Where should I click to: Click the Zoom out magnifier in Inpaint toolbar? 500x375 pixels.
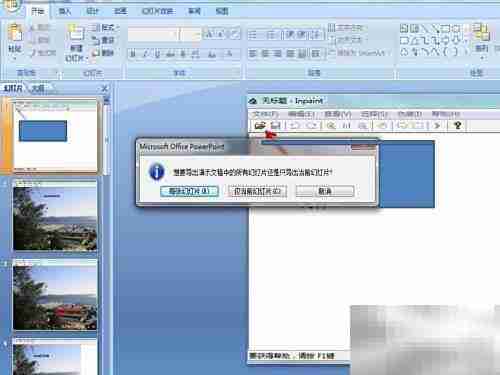click(x=363, y=126)
